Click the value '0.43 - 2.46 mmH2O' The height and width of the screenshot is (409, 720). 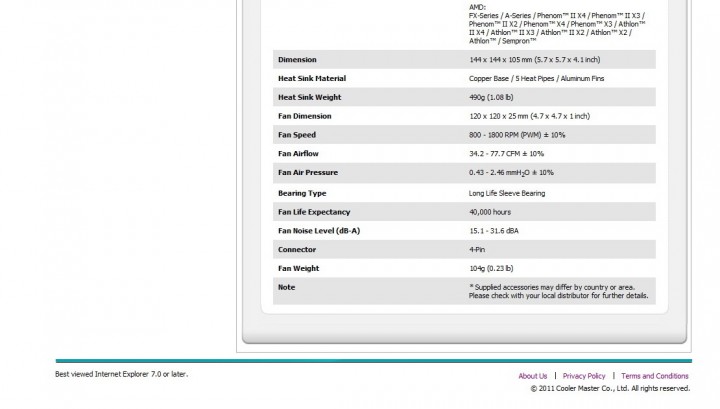pyautogui.click(x=499, y=173)
